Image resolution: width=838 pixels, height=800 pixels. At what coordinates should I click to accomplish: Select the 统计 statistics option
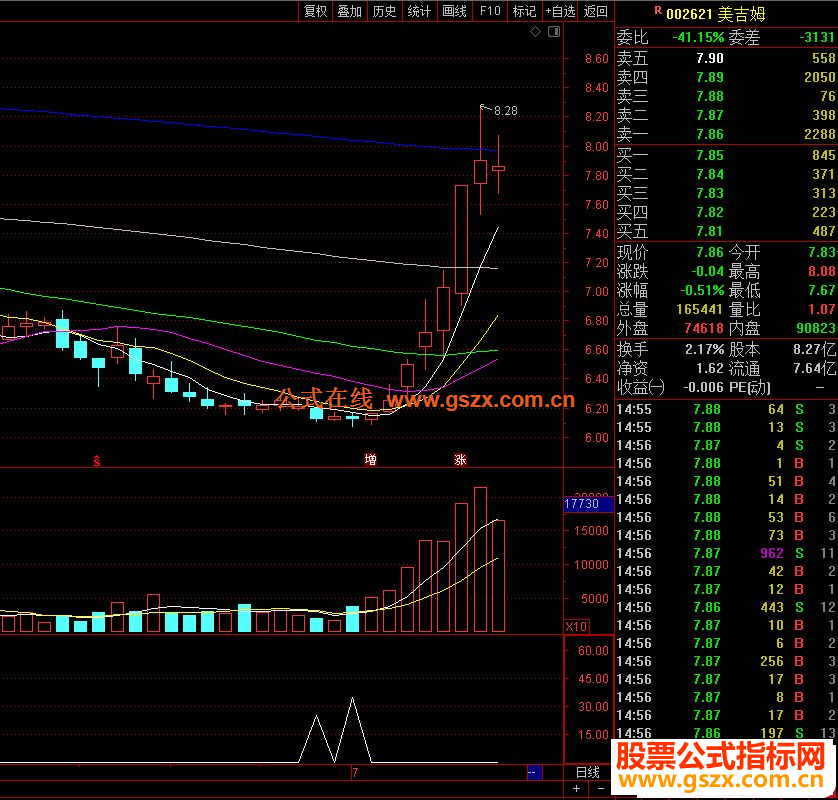tap(419, 11)
